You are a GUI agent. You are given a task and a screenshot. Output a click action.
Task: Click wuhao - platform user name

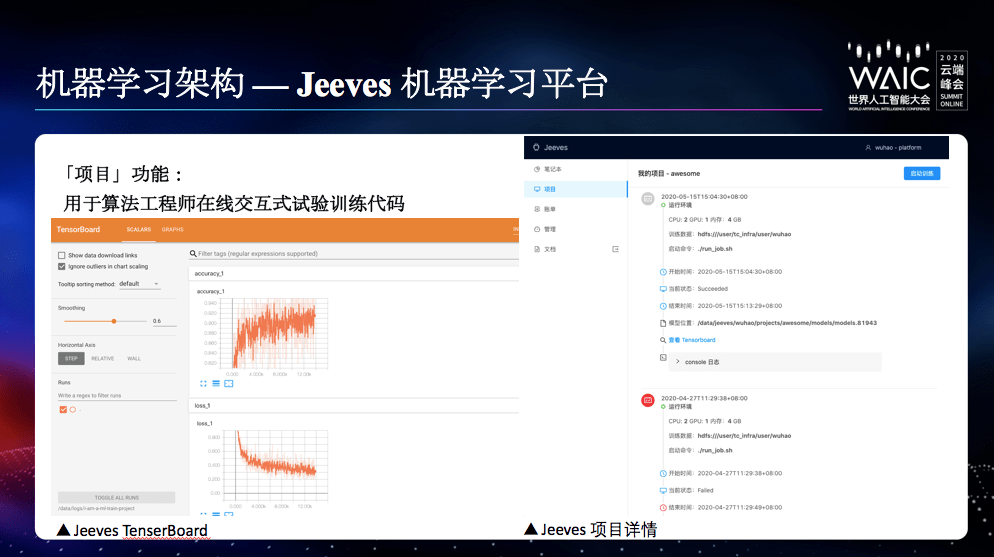(x=898, y=148)
